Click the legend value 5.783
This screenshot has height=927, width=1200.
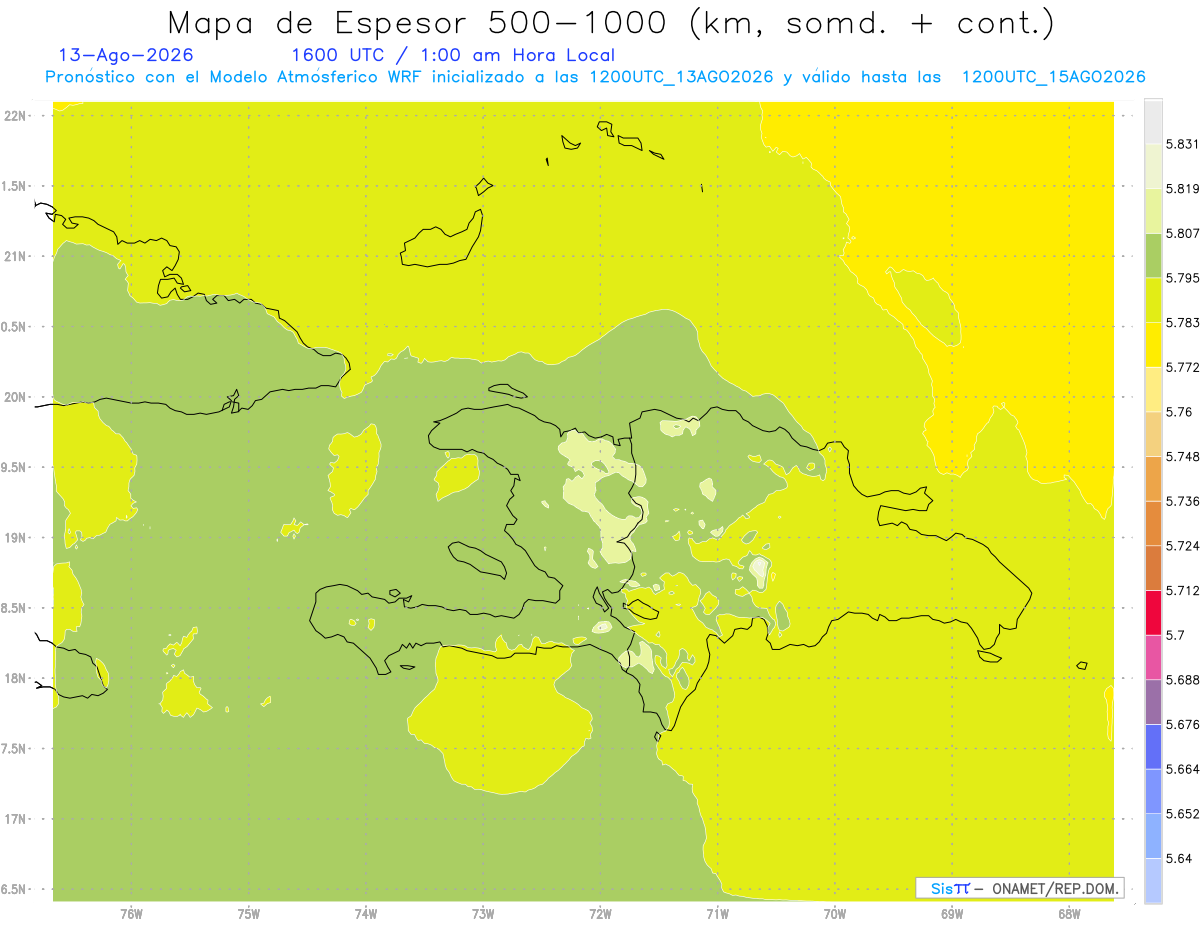pyautogui.click(x=1182, y=322)
